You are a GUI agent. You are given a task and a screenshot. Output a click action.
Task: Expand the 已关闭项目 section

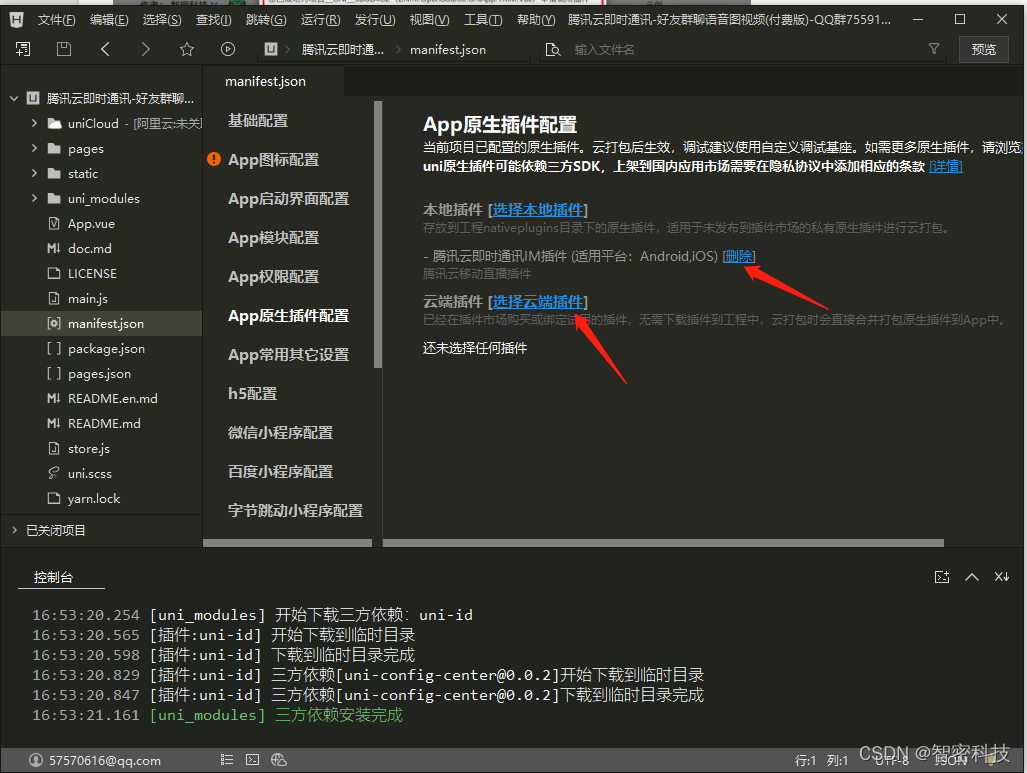[x=14, y=530]
